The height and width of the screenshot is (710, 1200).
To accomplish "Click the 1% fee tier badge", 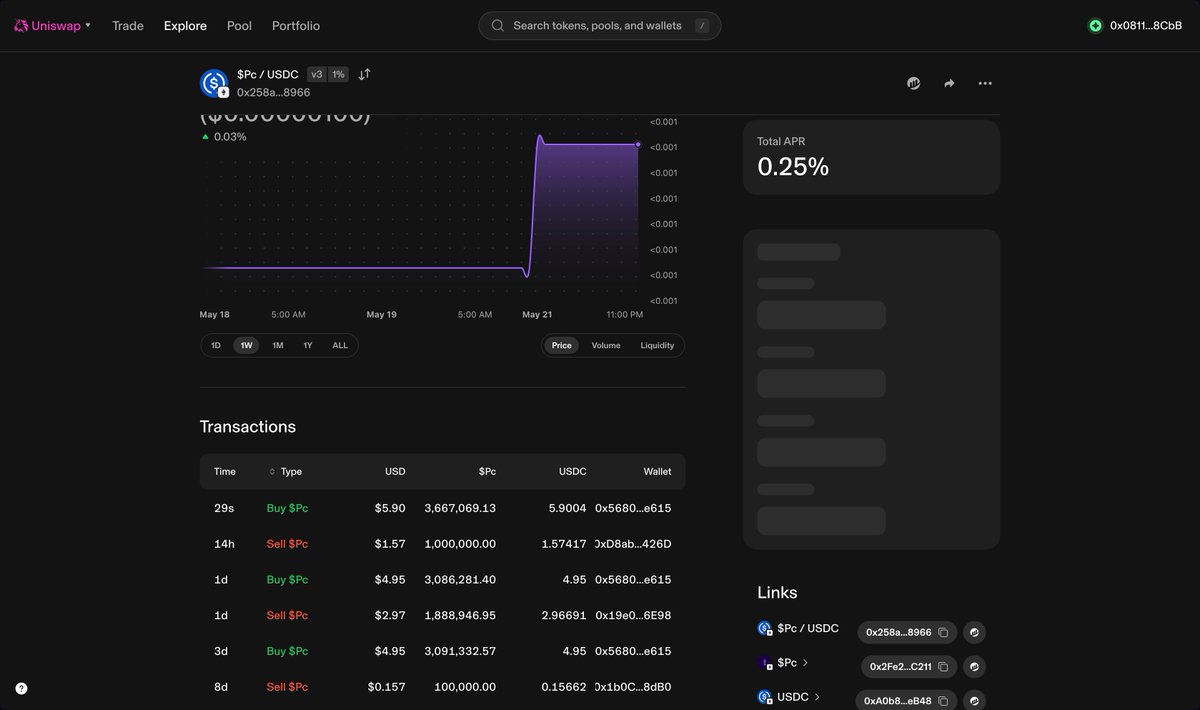I will pyautogui.click(x=338, y=74).
